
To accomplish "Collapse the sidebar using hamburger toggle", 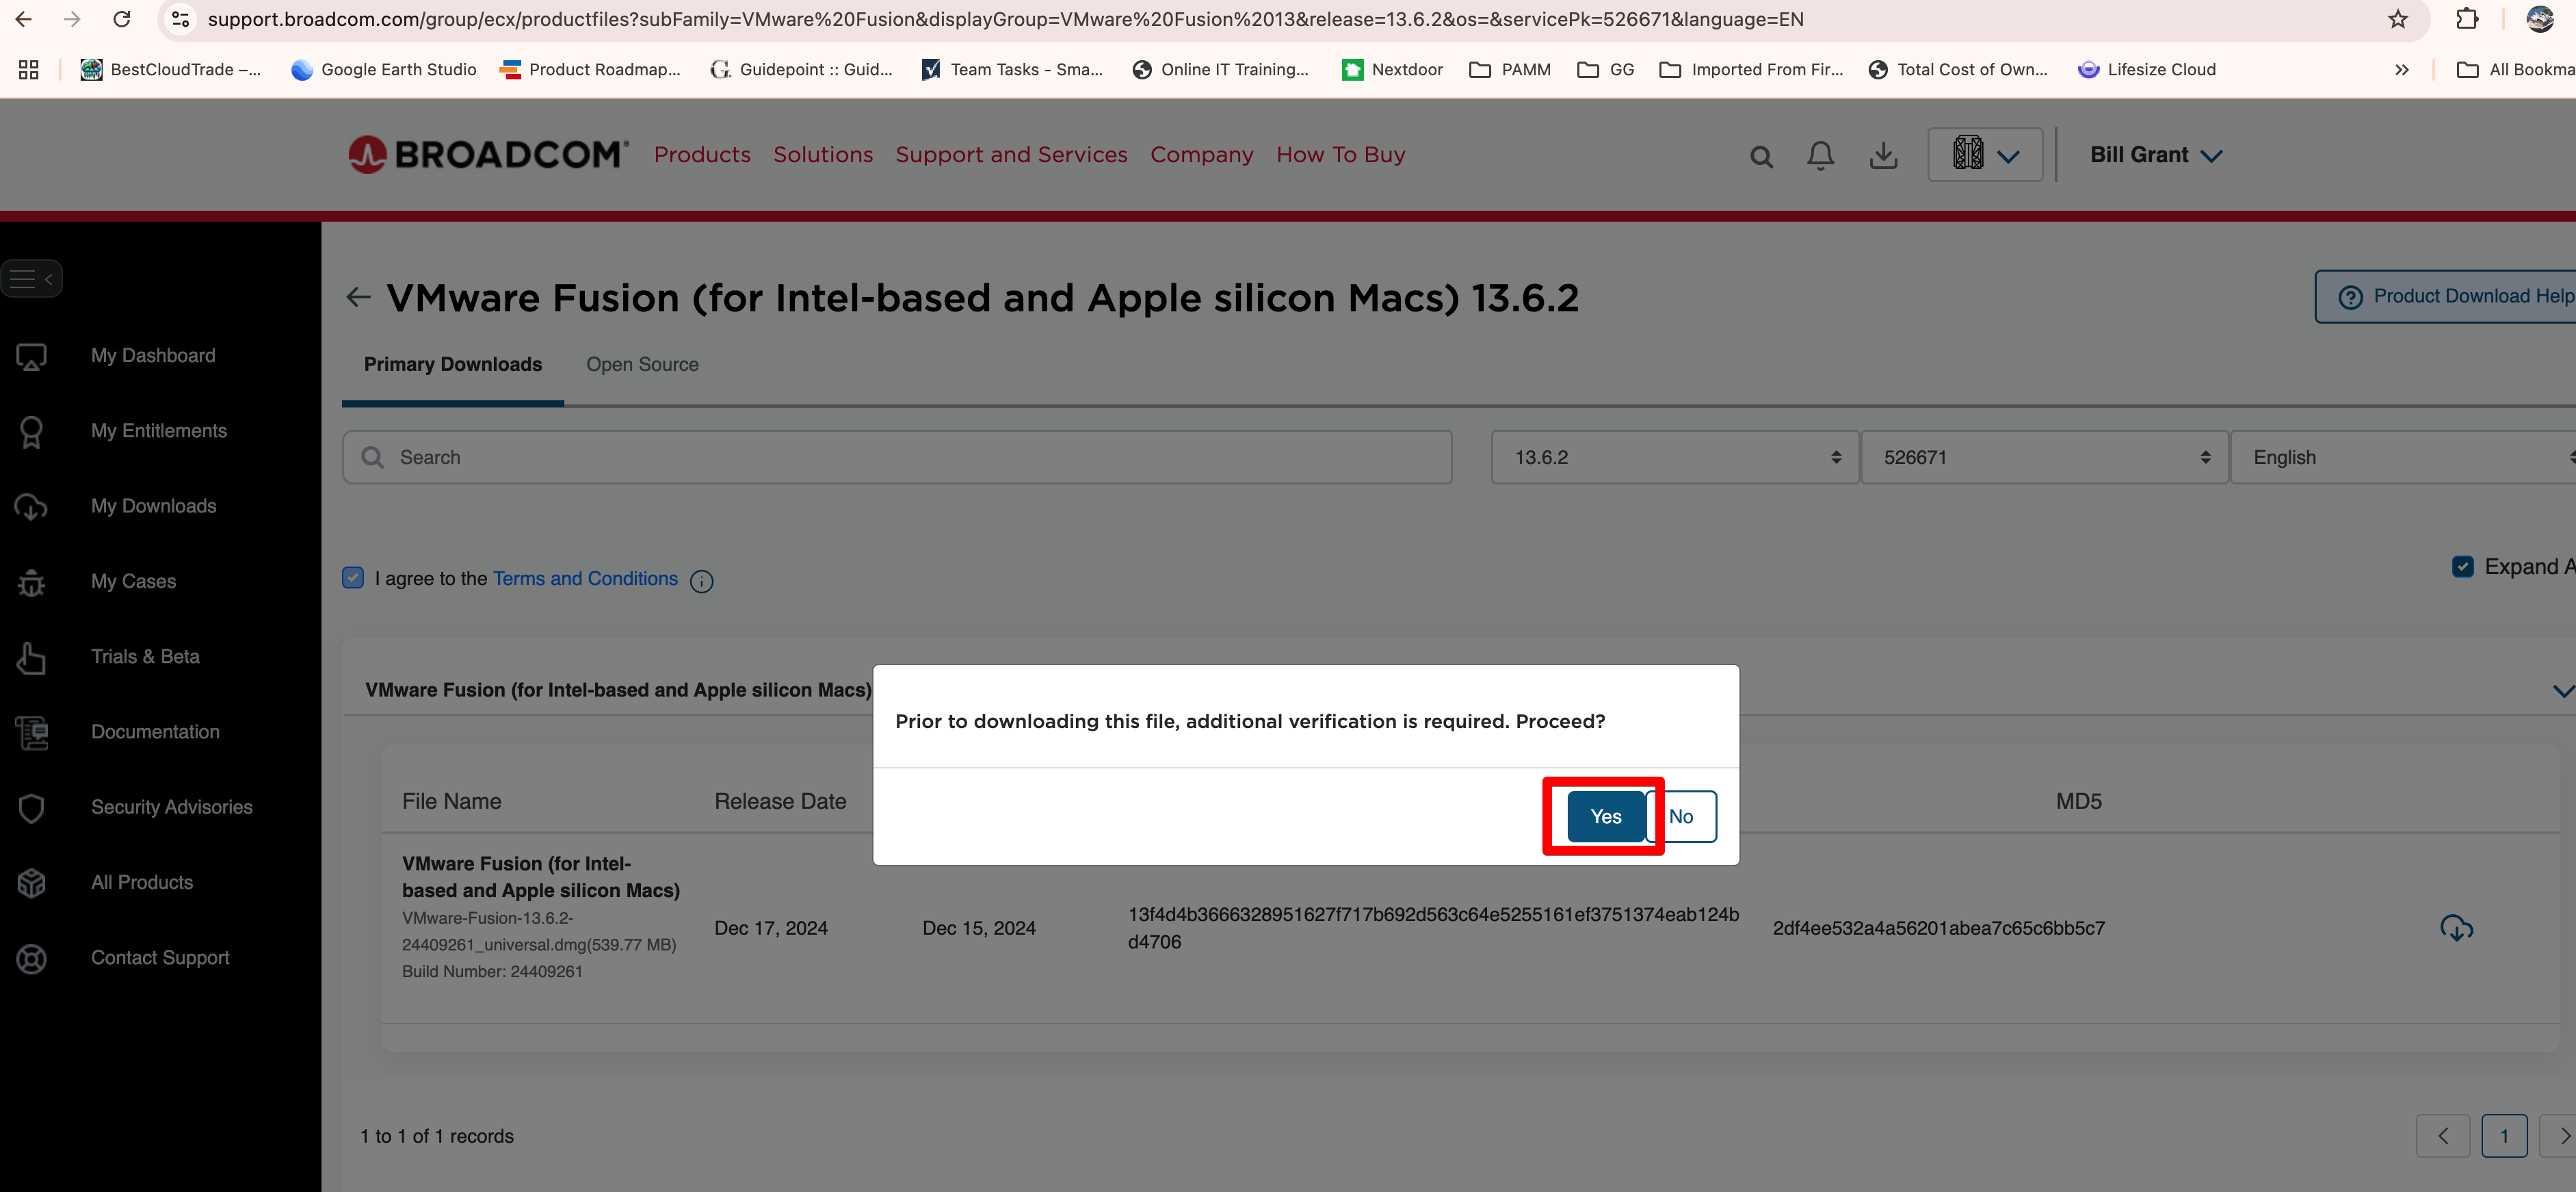I will [x=32, y=278].
